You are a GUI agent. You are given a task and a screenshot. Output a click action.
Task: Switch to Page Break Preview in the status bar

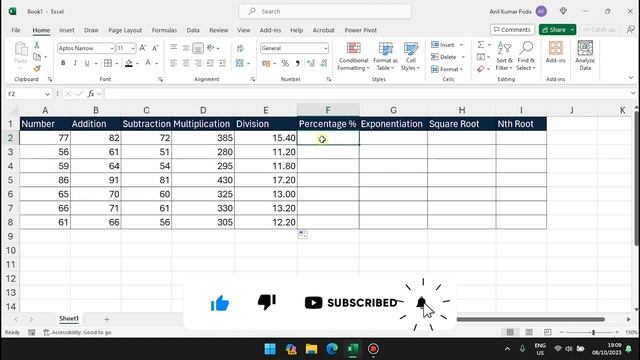(x=547, y=332)
